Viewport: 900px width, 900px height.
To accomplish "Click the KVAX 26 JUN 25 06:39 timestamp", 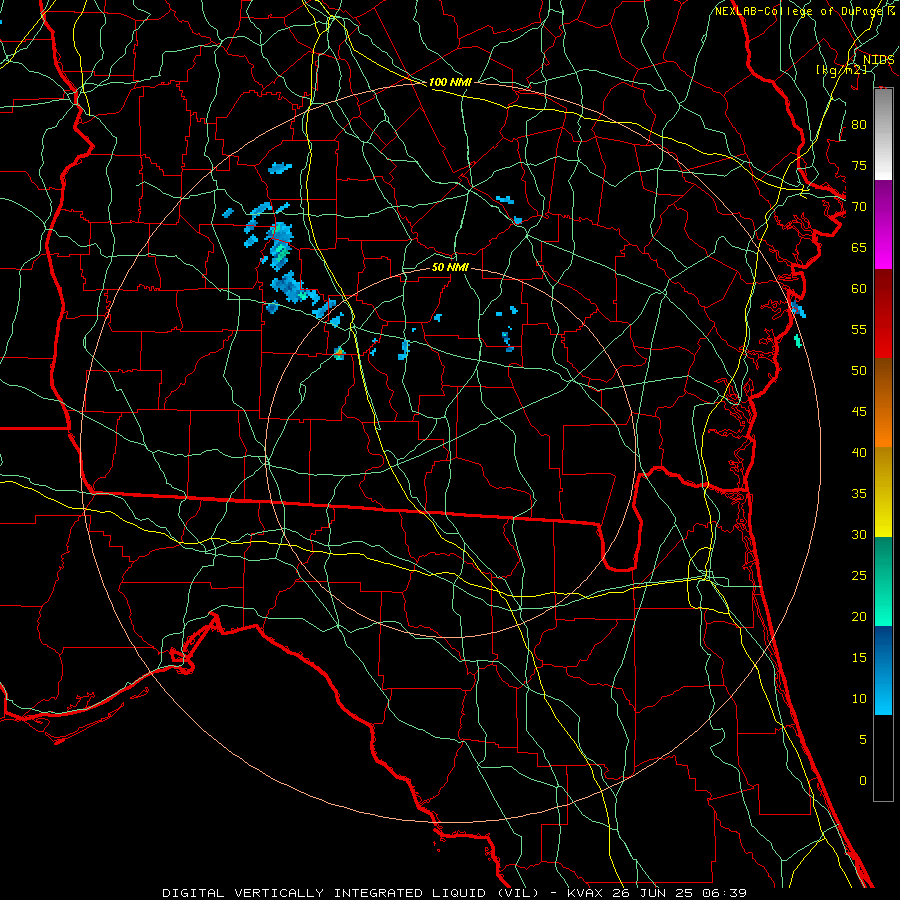I will pos(657,893).
